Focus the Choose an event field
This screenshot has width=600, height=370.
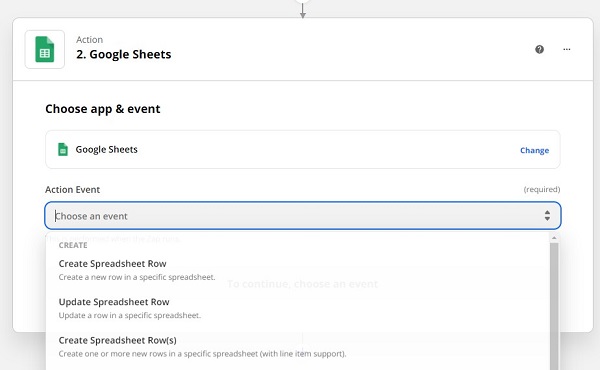click(x=303, y=216)
